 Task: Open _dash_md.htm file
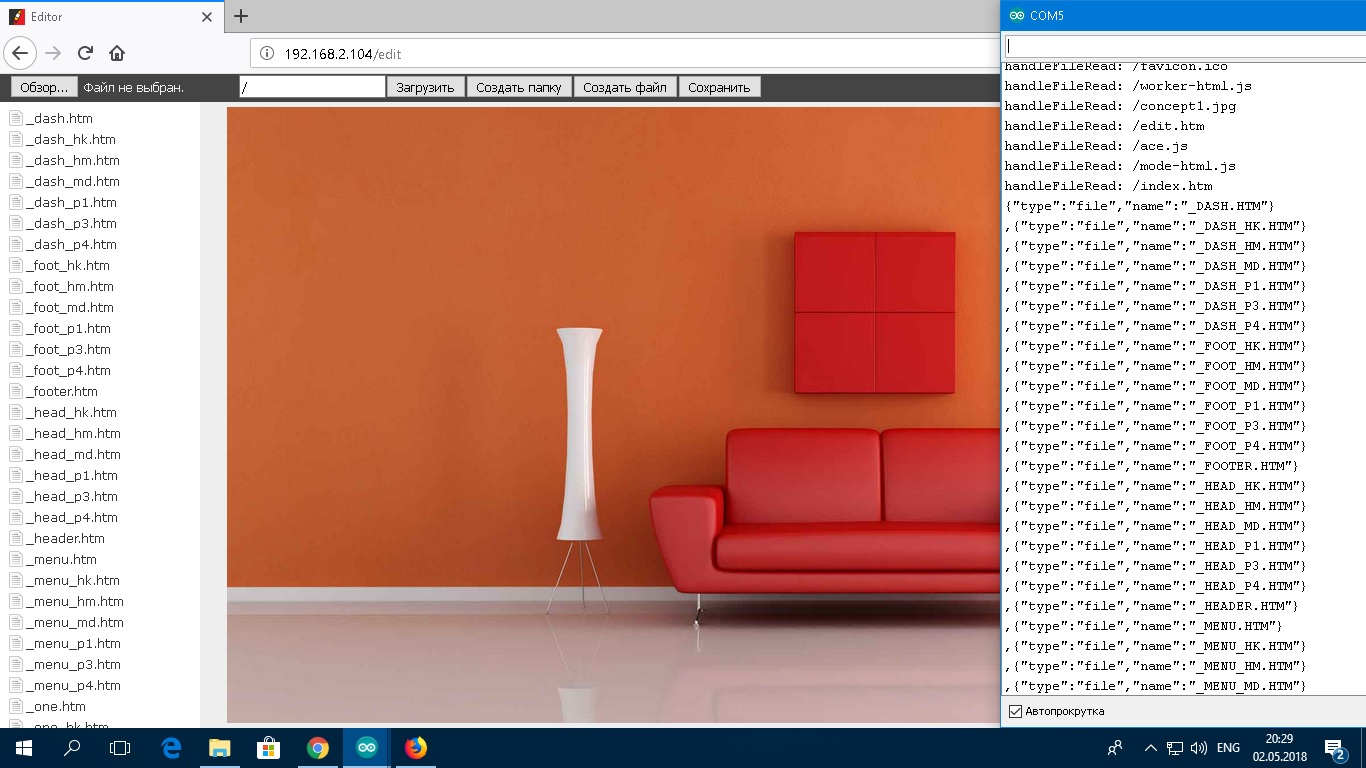(73, 181)
